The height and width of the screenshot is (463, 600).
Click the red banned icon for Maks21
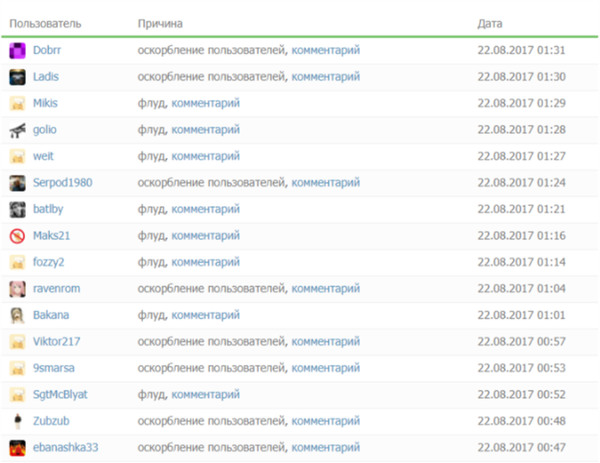point(17,236)
